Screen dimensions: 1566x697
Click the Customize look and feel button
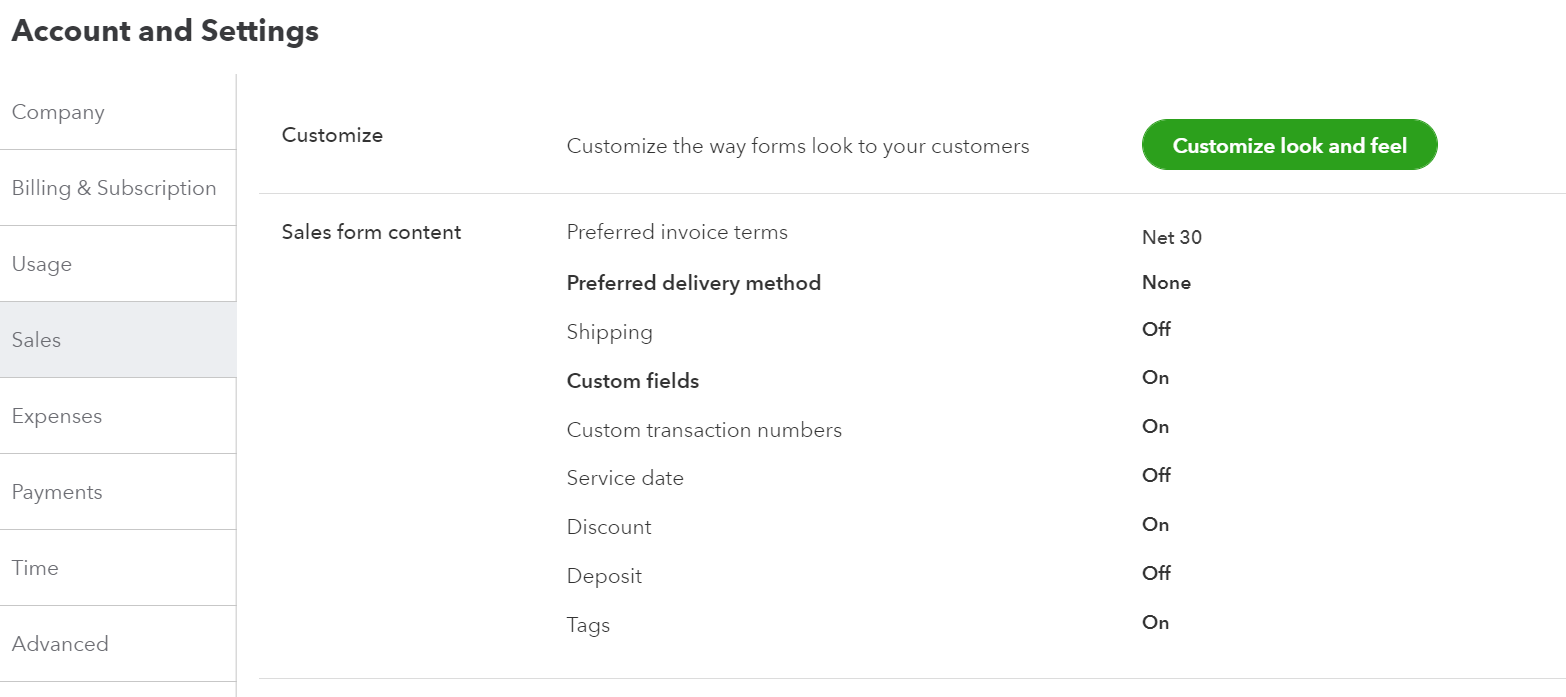click(x=1289, y=145)
